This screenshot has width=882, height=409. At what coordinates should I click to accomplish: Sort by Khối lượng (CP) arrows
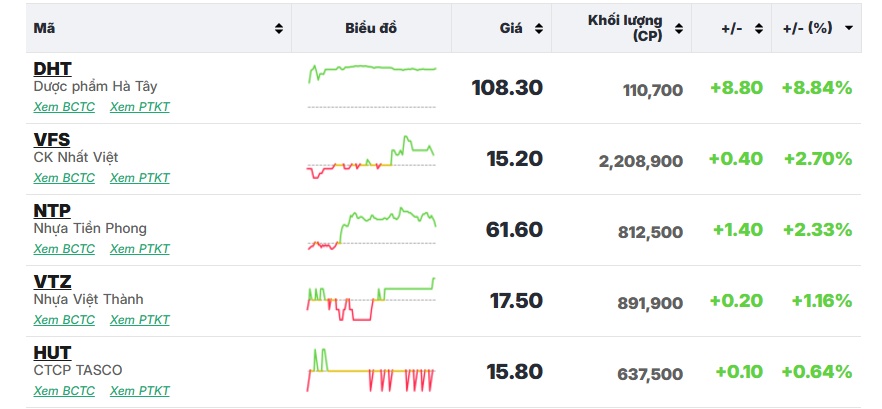[x=679, y=29]
